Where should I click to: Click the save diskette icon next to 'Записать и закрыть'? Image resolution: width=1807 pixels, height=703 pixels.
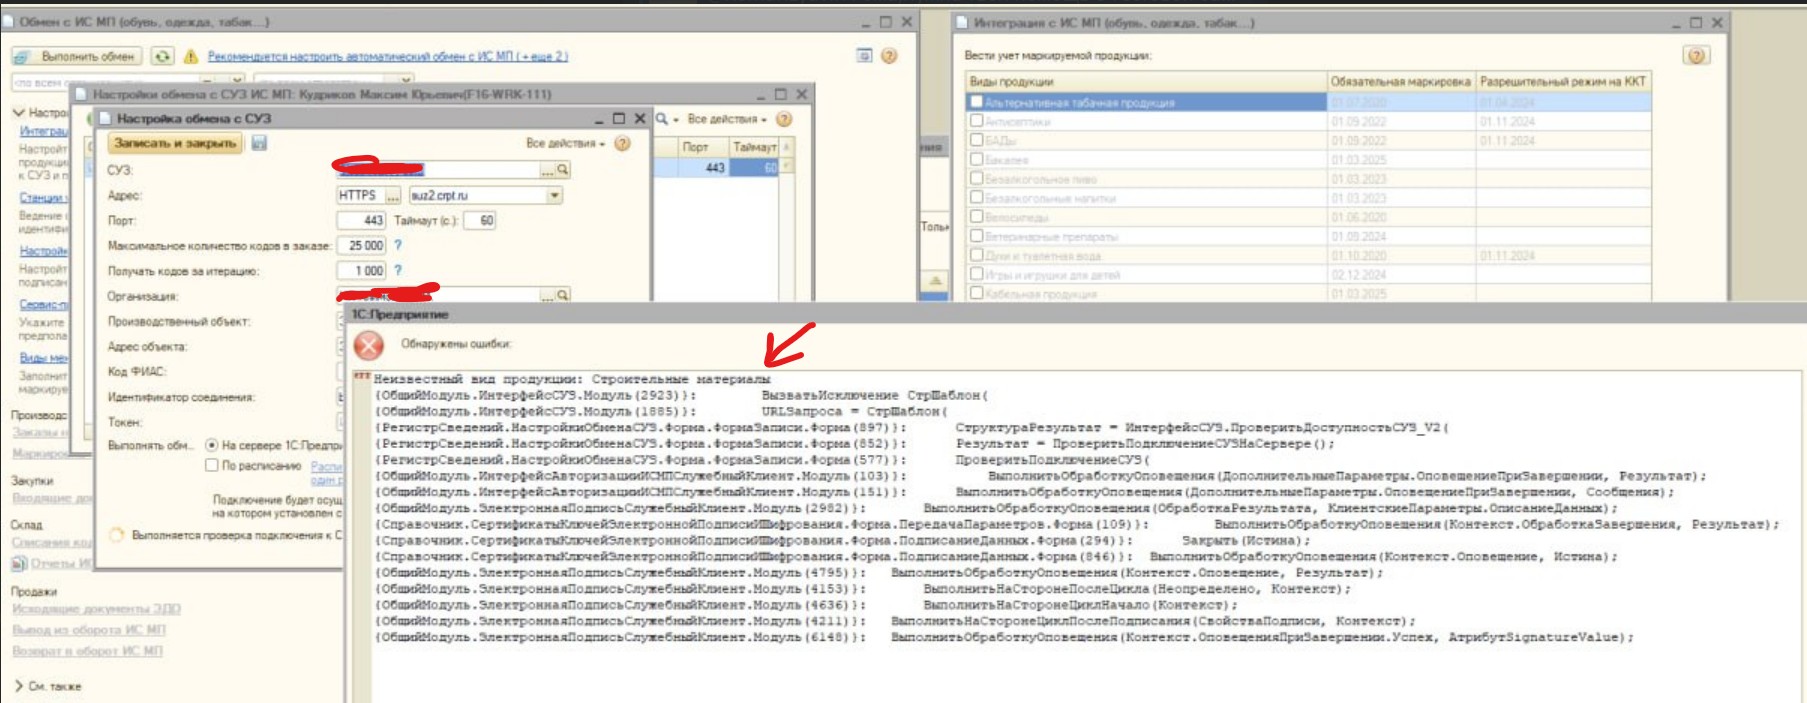(259, 143)
